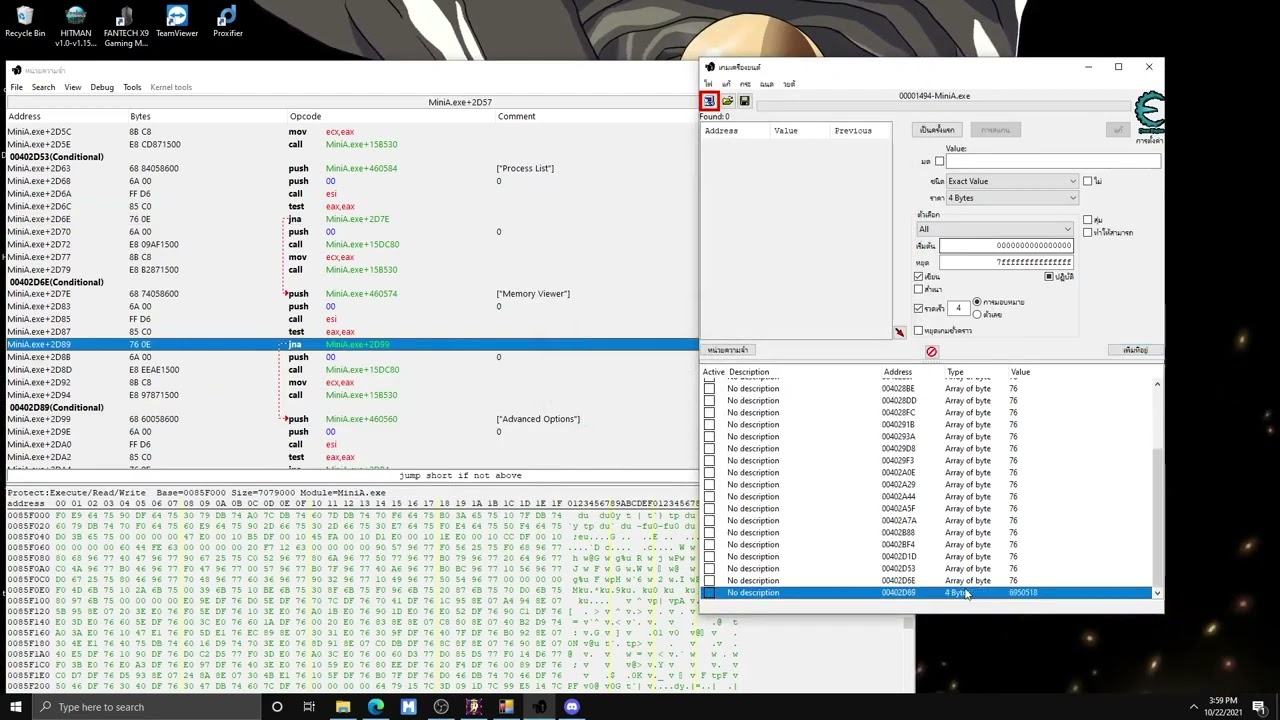Click the open file folder icon
This screenshot has width=1280, height=720.
(x=727, y=101)
